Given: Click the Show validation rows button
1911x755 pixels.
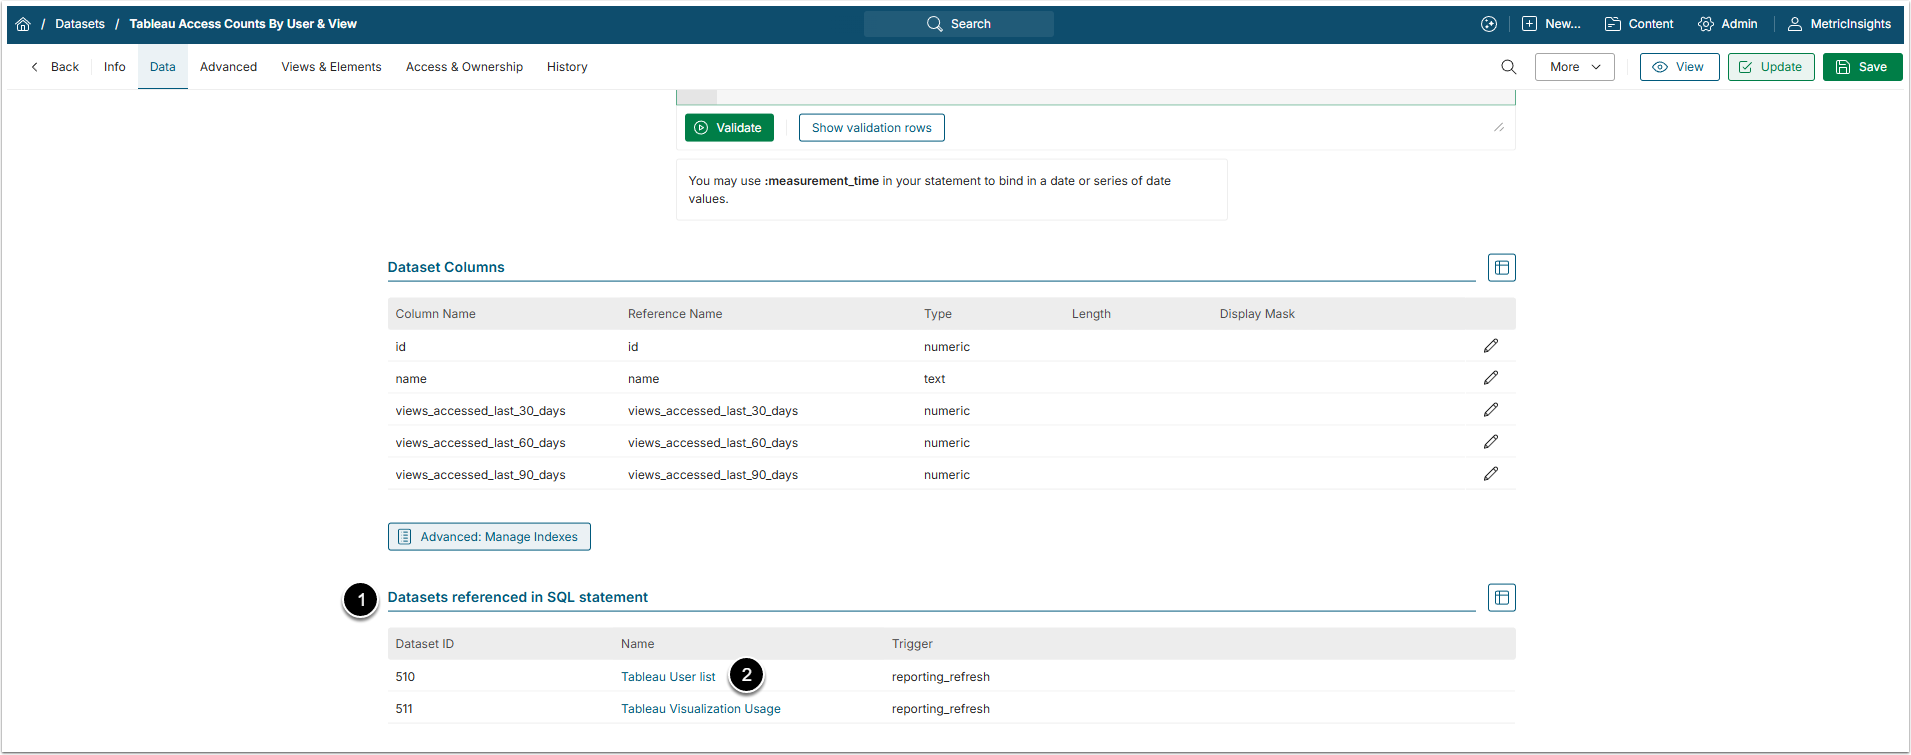Looking at the screenshot, I should (871, 128).
